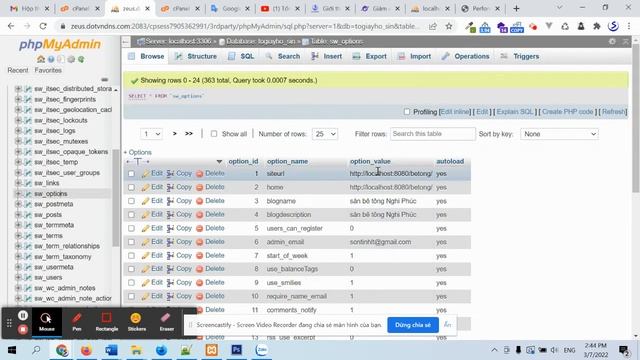Switch to the SQL tab
The height and width of the screenshot is (360, 640).
point(241,56)
